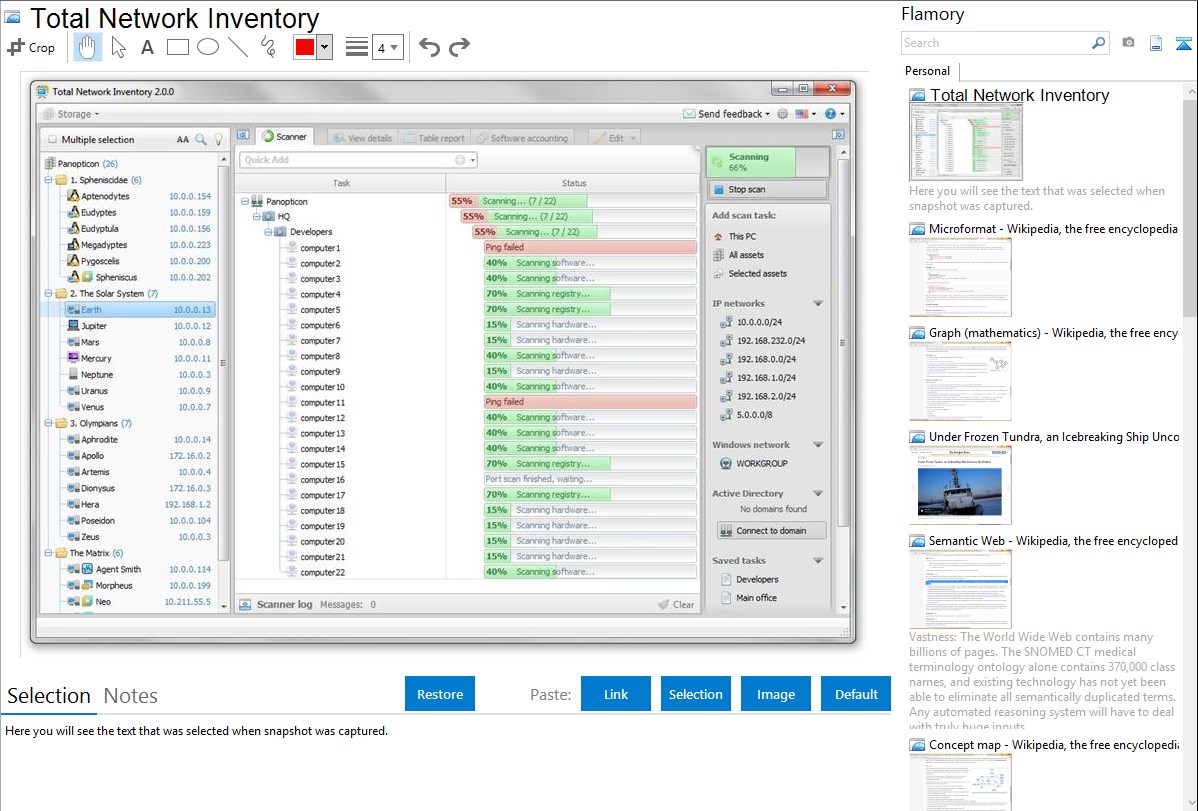Image resolution: width=1198 pixels, height=811 pixels.
Task: Click the light bulb icon in the tree header
Action: coord(219,140)
